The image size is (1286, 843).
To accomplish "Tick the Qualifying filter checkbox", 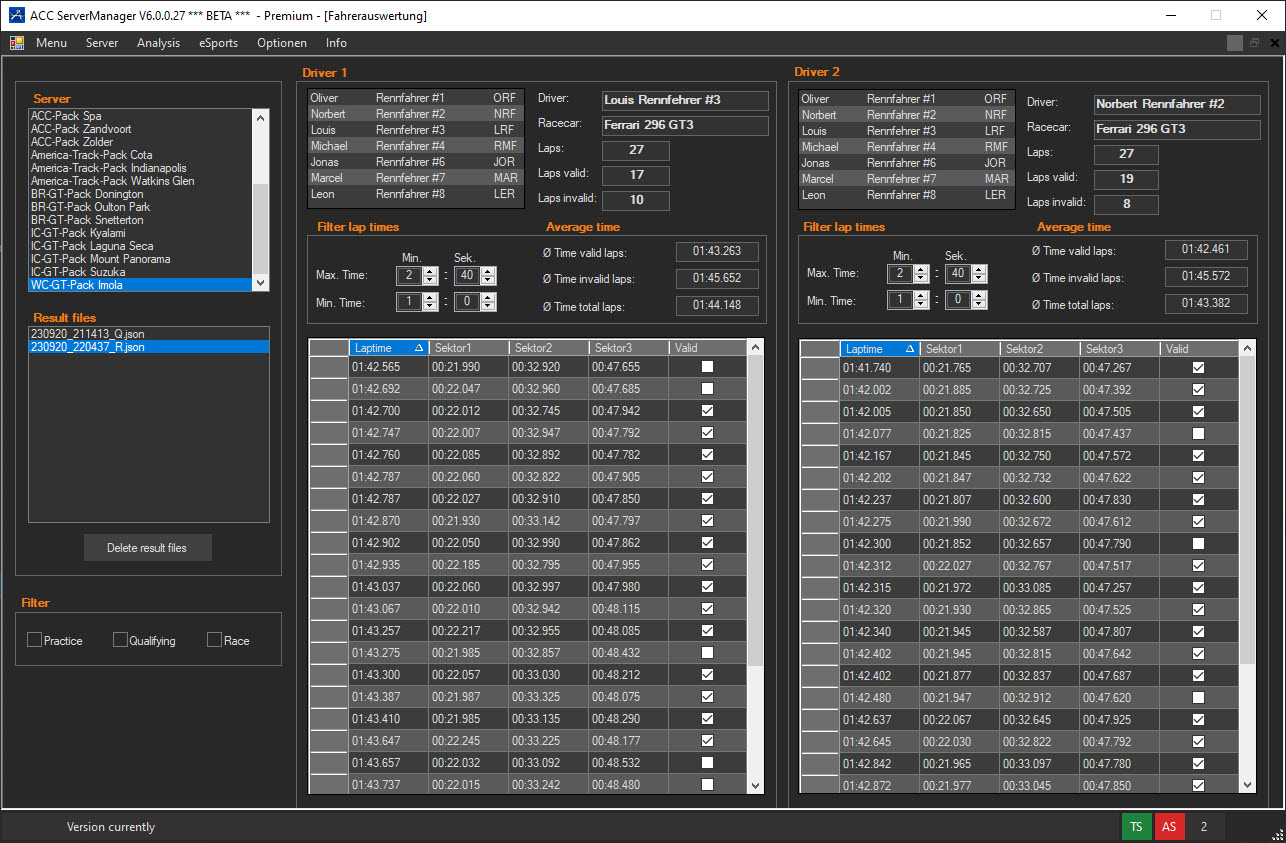I will click(120, 640).
